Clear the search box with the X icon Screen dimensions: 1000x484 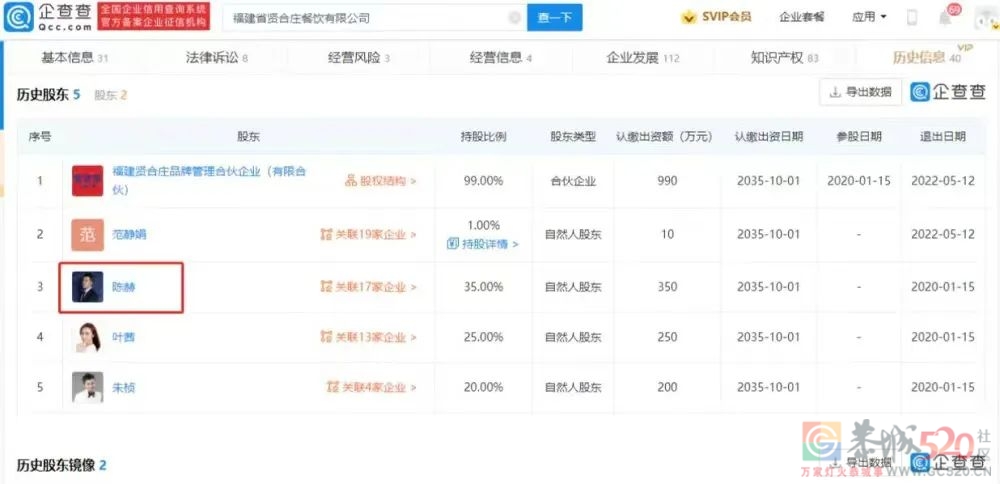pyautogui.click(x=514, y=18)
